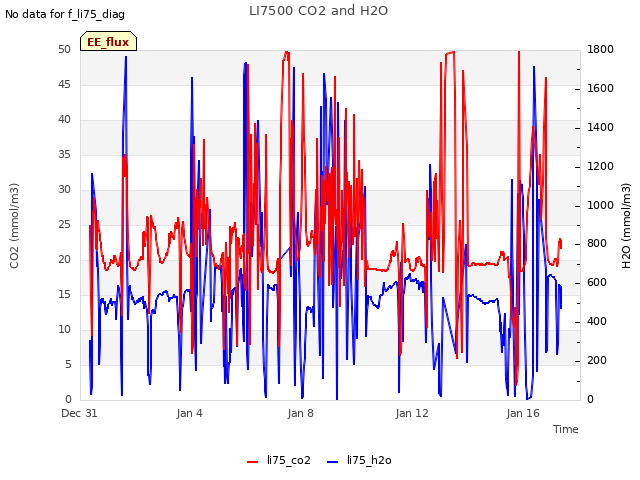The height and width of the screenshot is (480, 640).
Task: Click the 1000 tick on H2O axis
Action: tap(600, 205)
